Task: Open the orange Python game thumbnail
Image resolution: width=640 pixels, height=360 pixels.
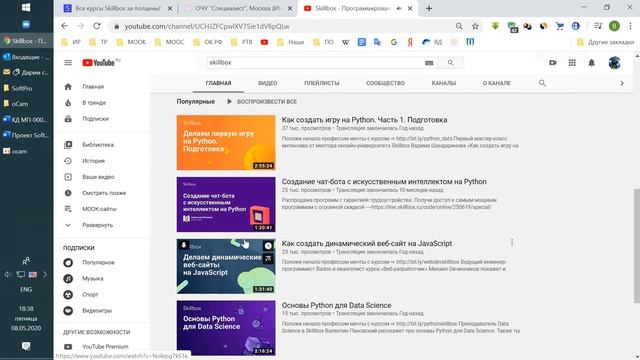Action: [226, 142]
